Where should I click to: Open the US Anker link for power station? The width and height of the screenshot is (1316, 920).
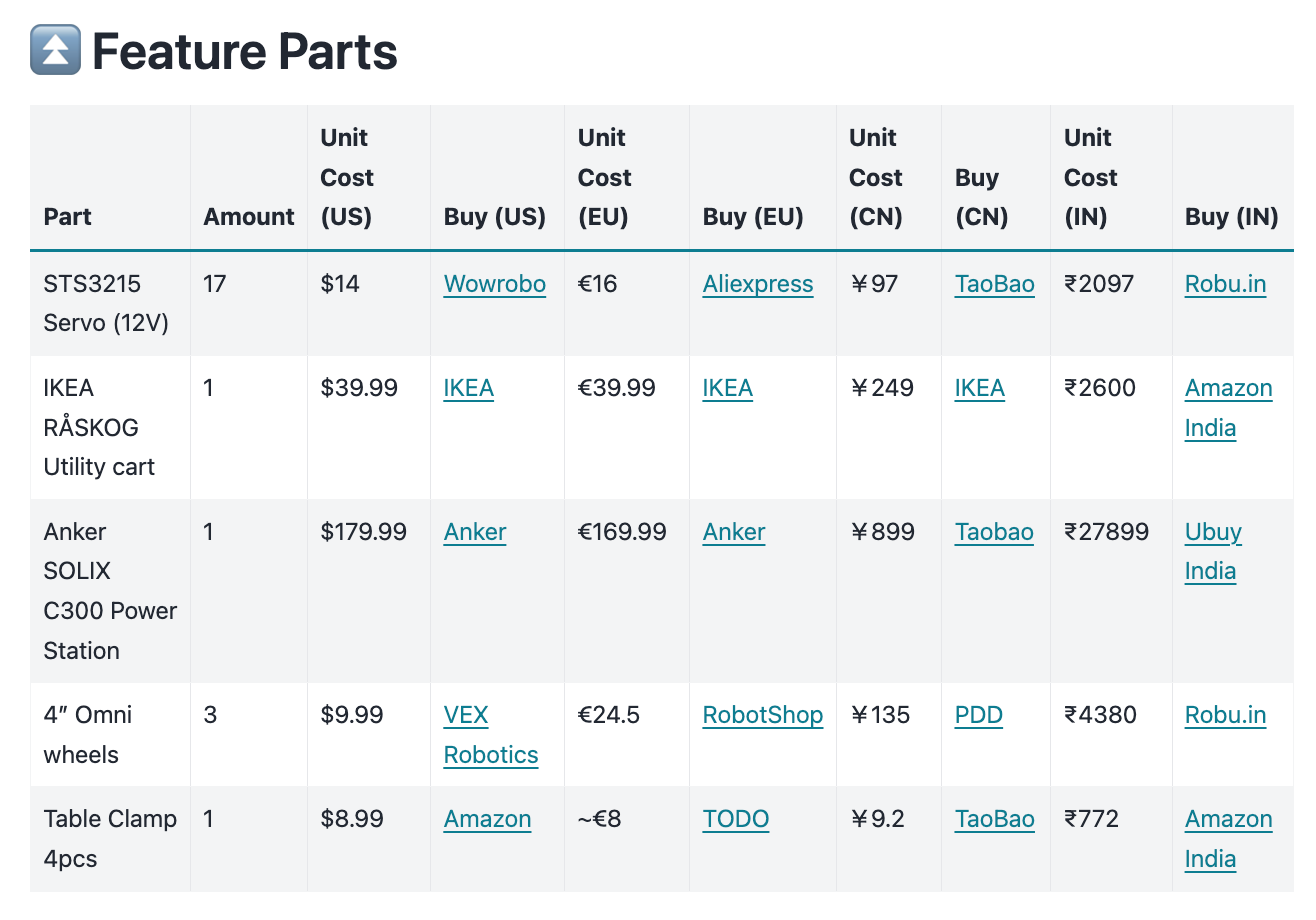pos(475,532)
